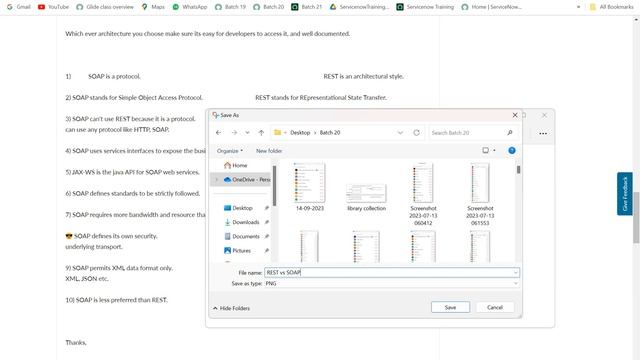Go back in Save As dialog
Screen dimensions: 640x360
coord(218,133)
